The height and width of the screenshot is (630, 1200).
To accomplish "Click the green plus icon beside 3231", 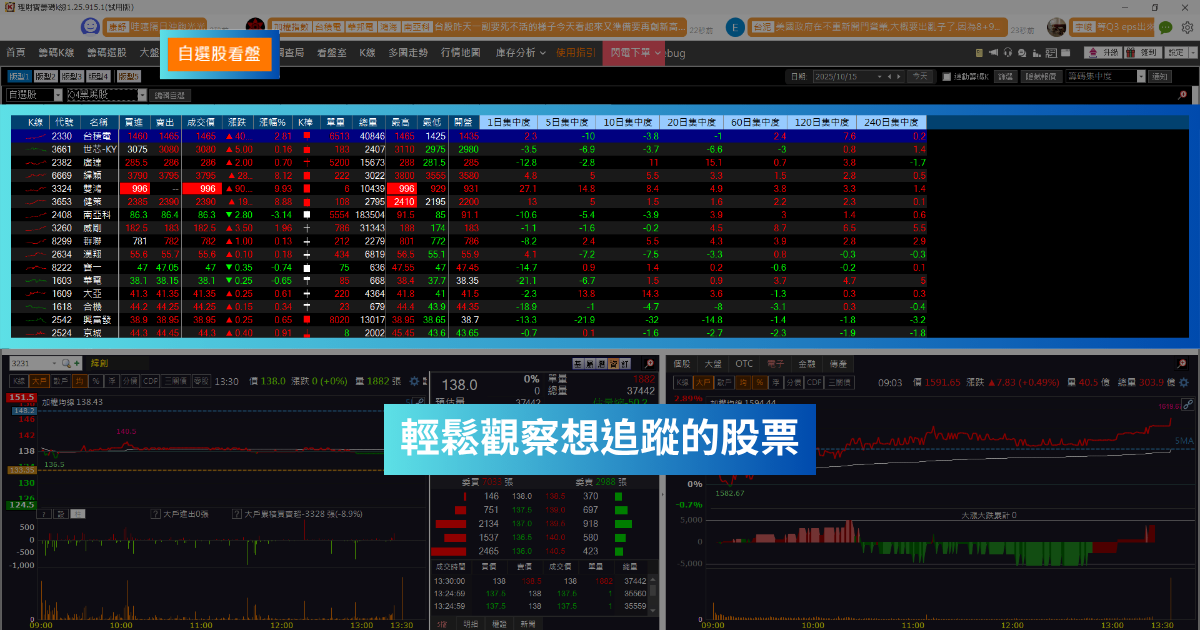I will coord(77,363).
